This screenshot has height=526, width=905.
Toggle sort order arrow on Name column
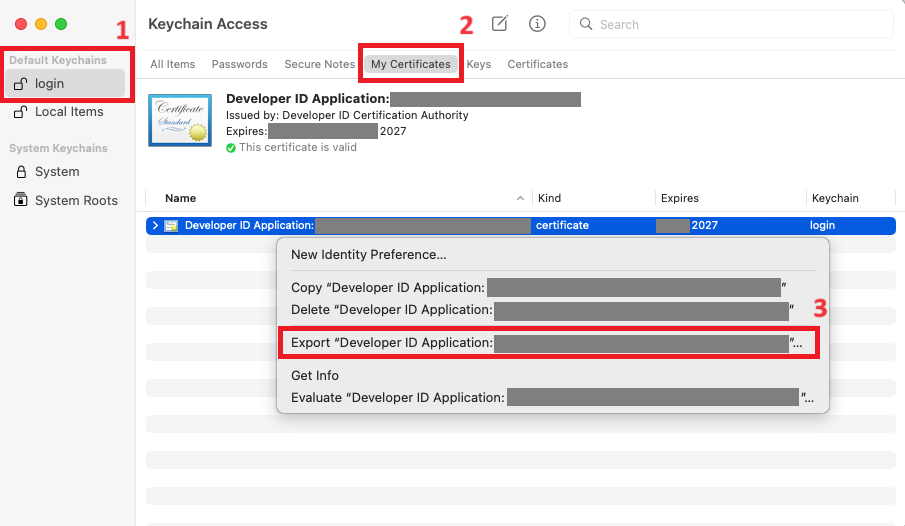pyautogui.click(x=520, y=198)
